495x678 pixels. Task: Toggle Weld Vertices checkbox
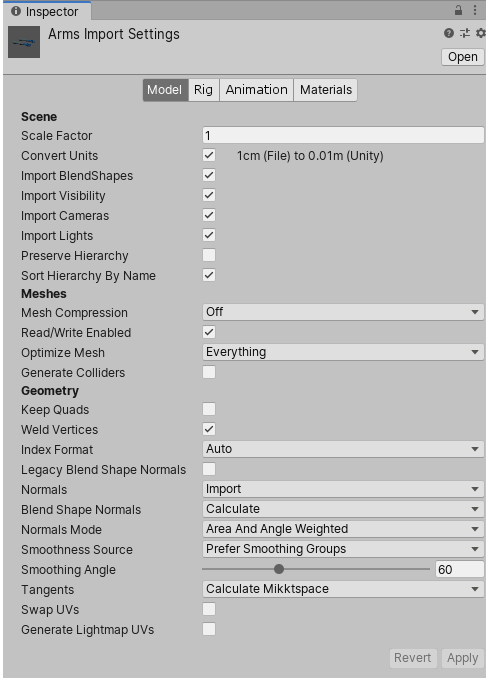209,429
